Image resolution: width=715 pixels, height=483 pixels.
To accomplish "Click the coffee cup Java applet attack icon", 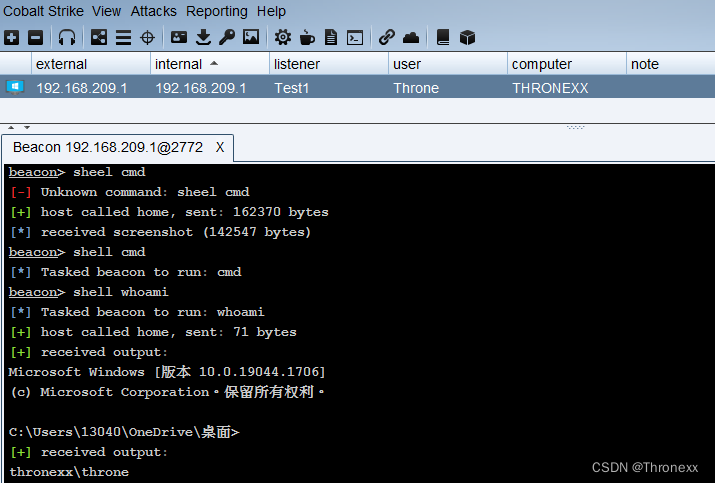I will (x=307, y=37).
